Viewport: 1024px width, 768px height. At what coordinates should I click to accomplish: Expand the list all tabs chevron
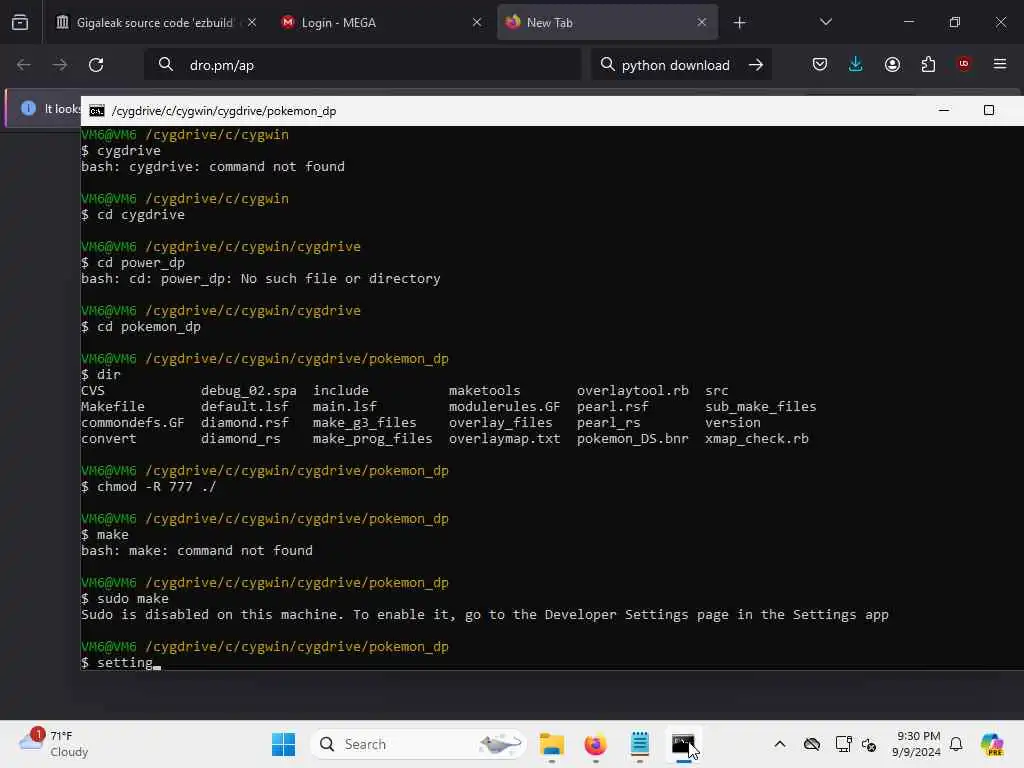pyautogui.click(x=826, y=22)
